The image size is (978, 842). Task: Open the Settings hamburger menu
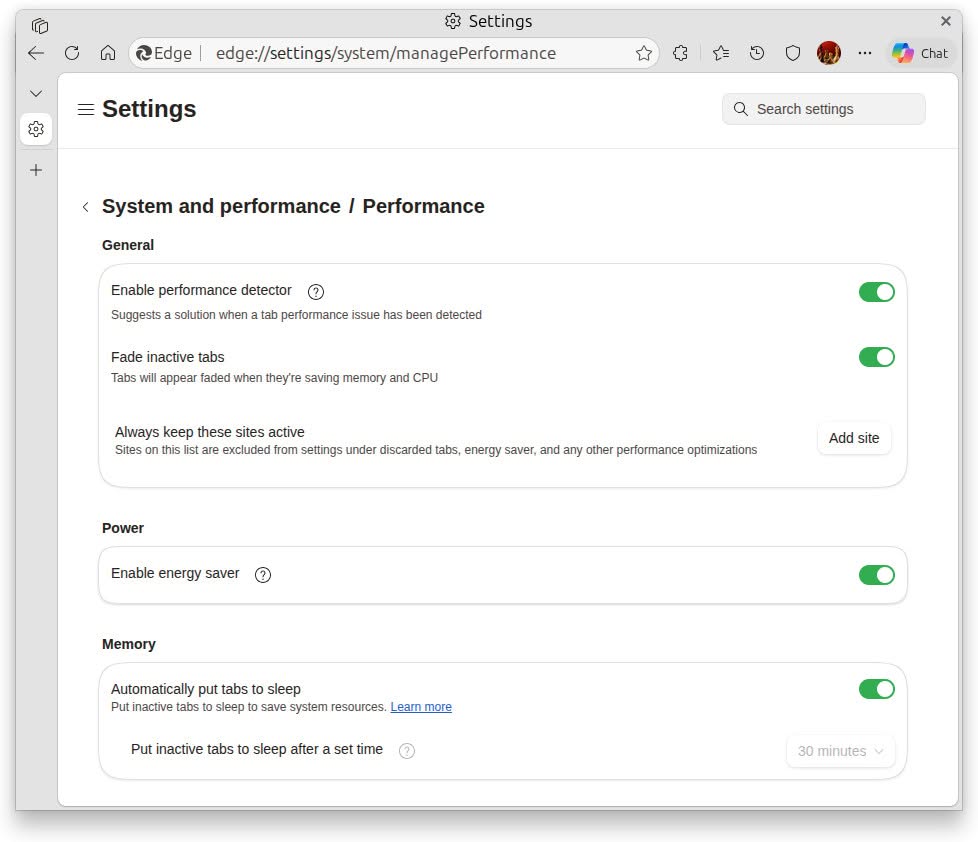(86, 110)
